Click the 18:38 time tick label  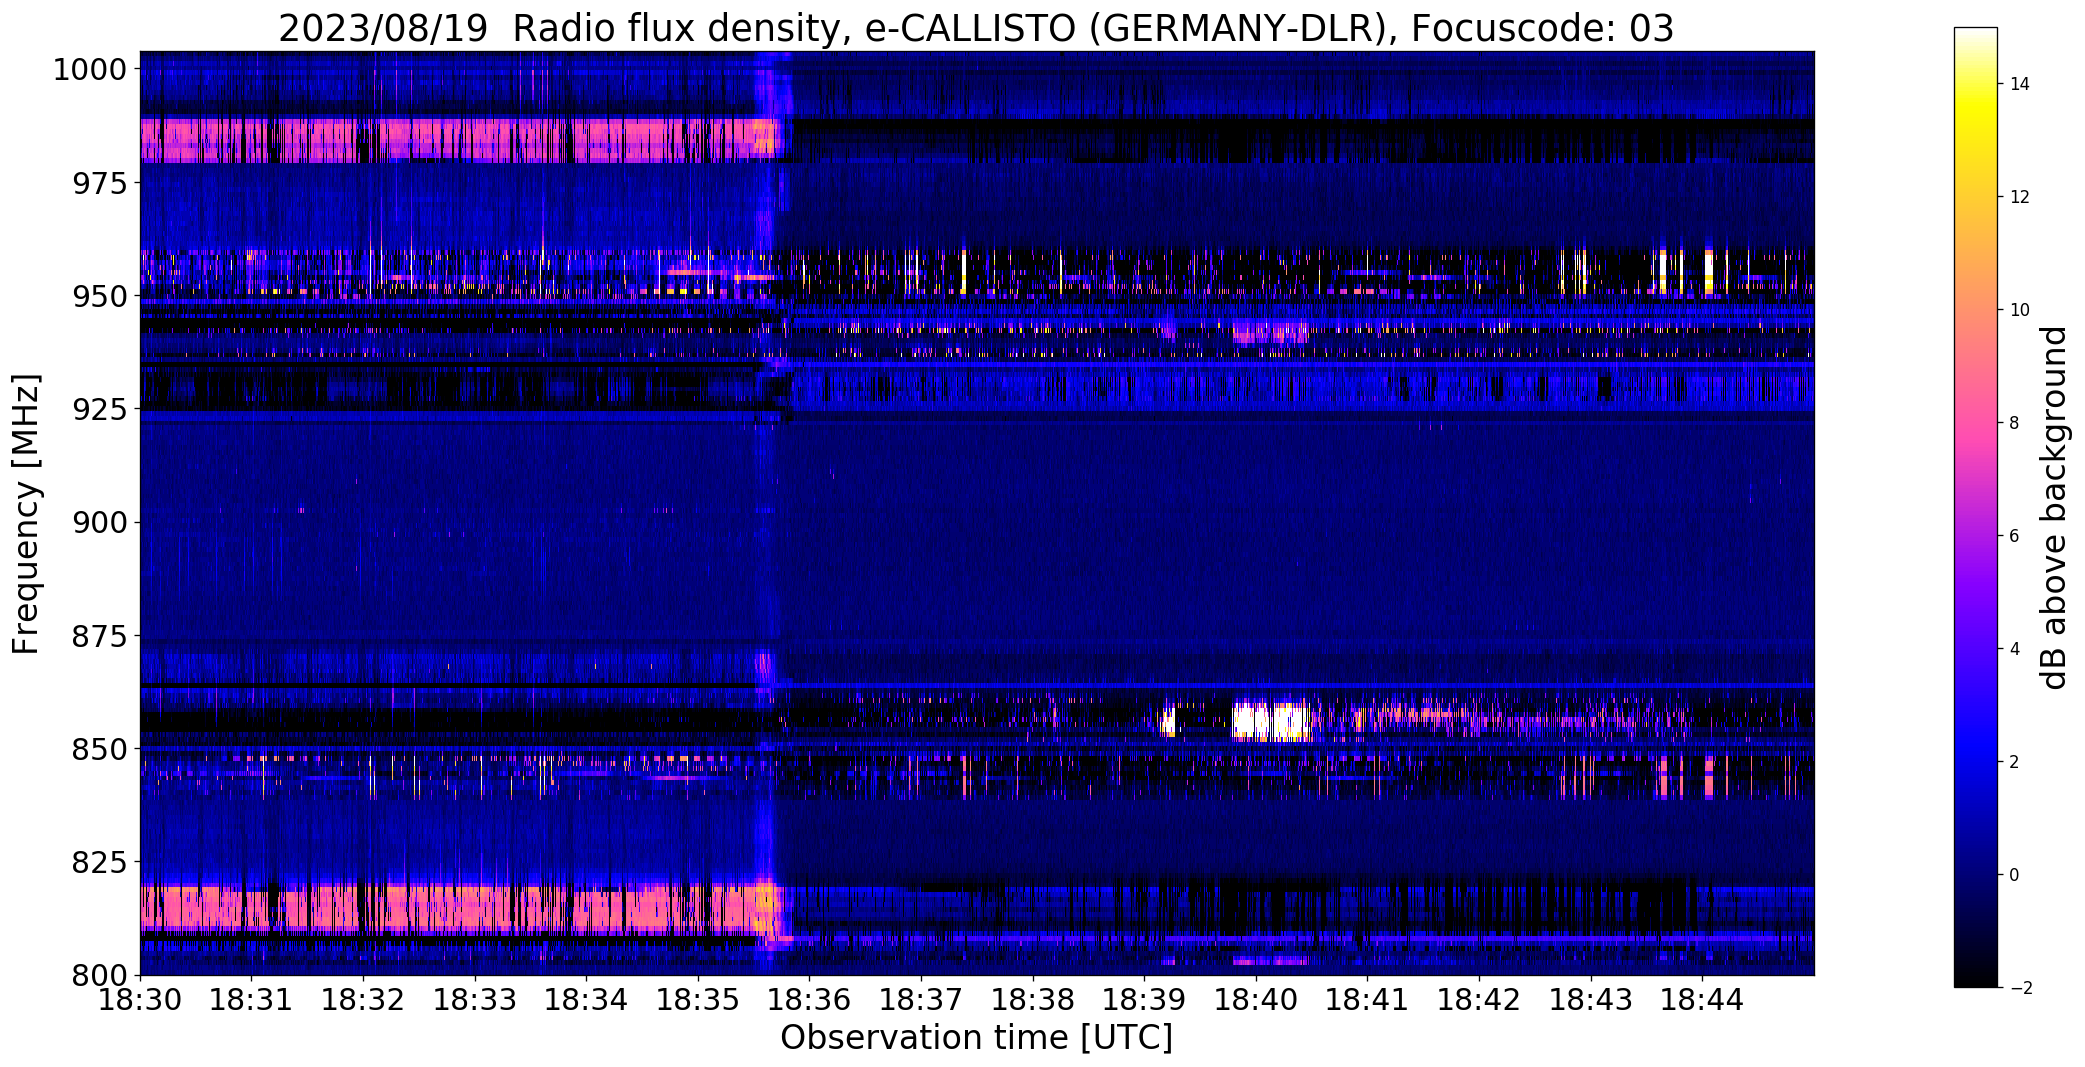(x=1033, y=1000)
